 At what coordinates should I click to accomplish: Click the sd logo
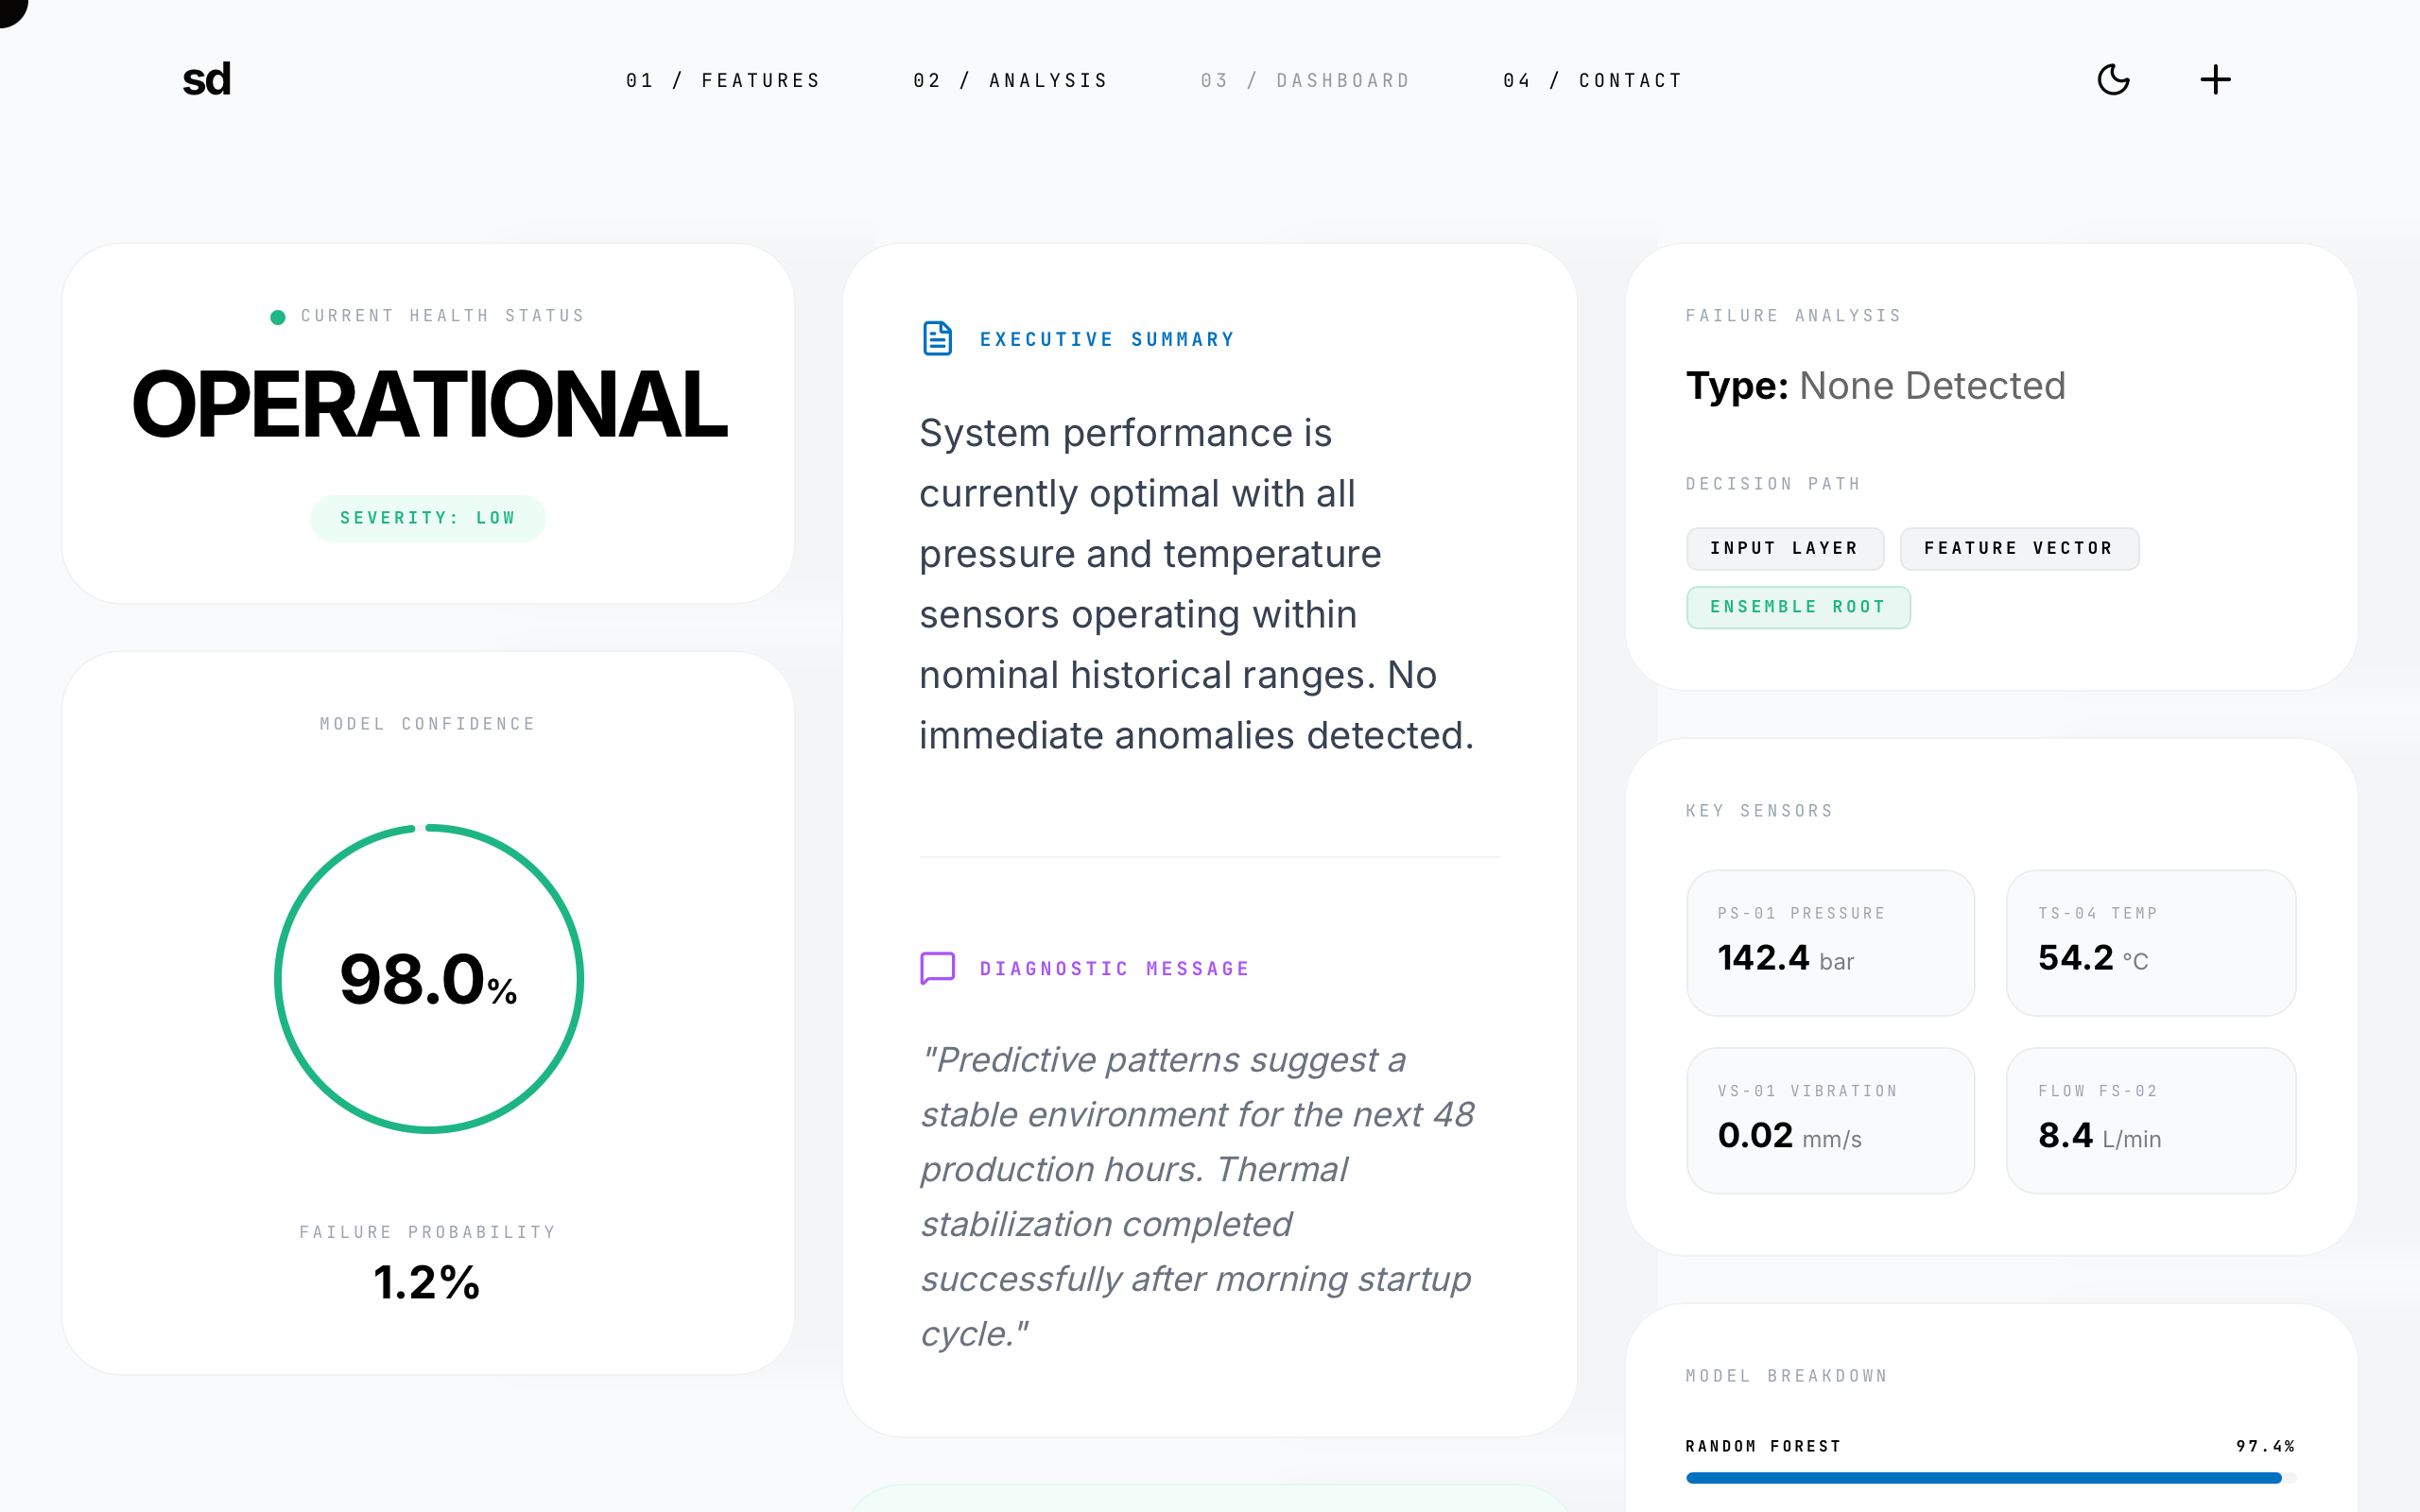(x=207, y=80)
